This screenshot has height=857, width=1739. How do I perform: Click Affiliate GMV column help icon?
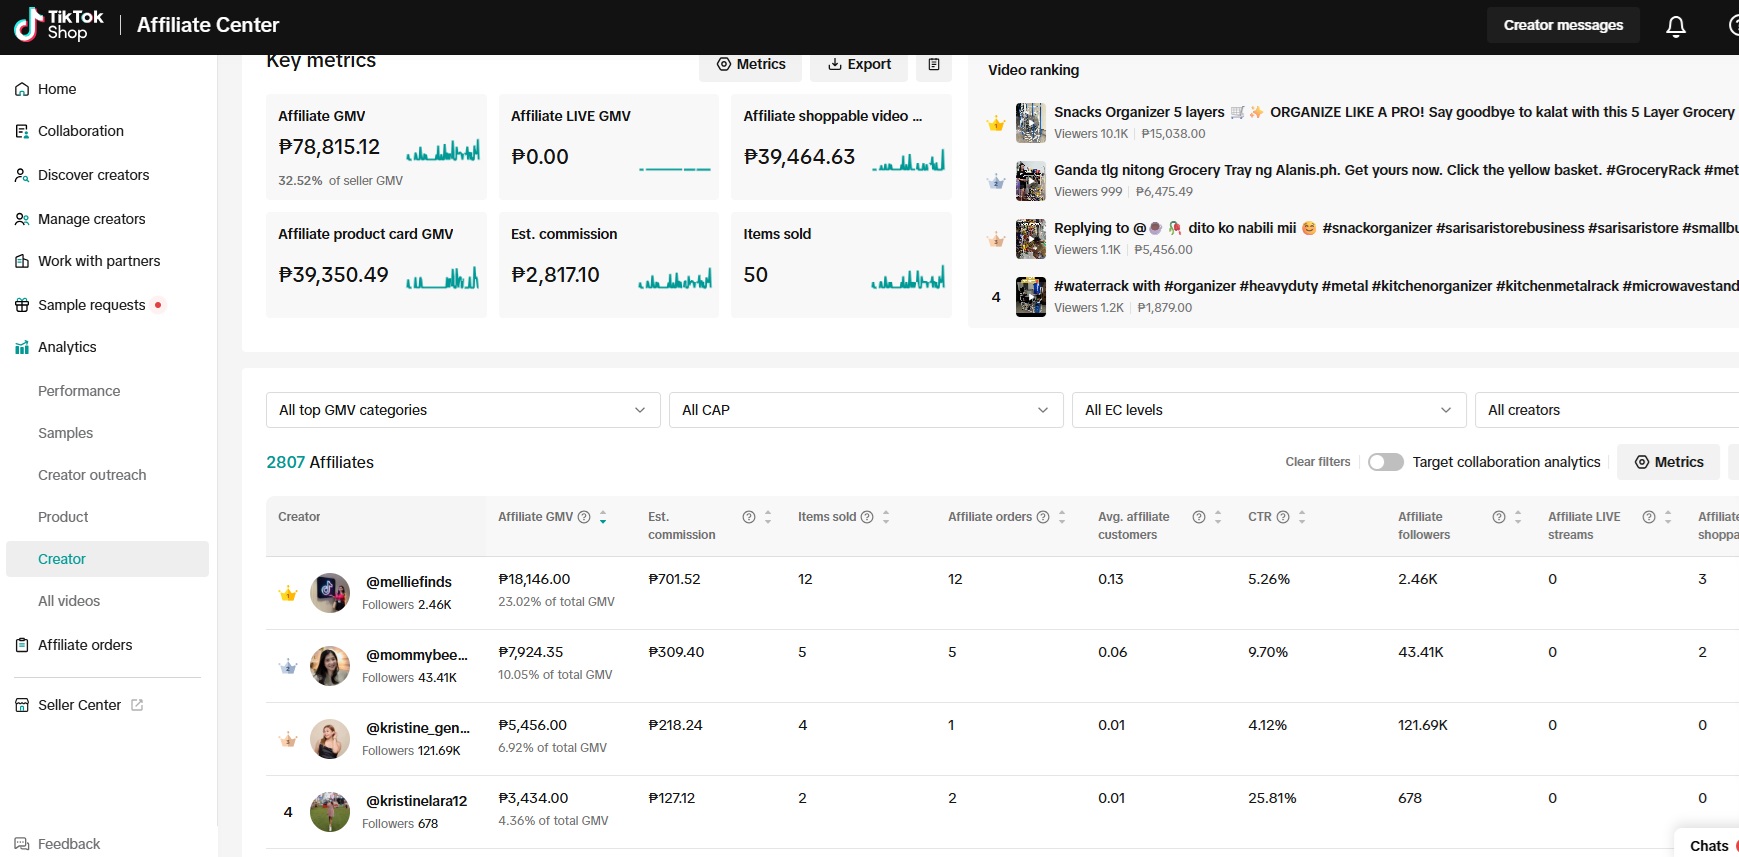[584, 517]
